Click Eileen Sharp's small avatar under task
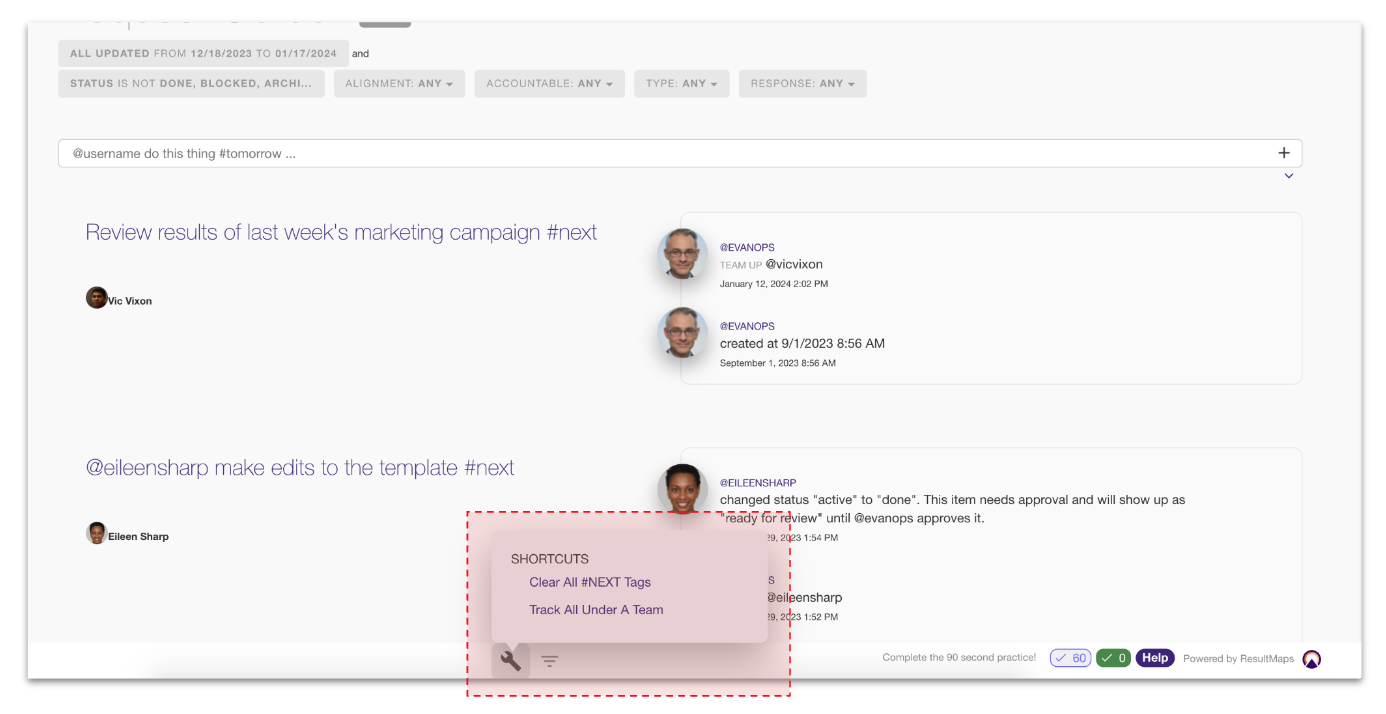This screenshot has width=1386, height=714. [x=96, y=534]
